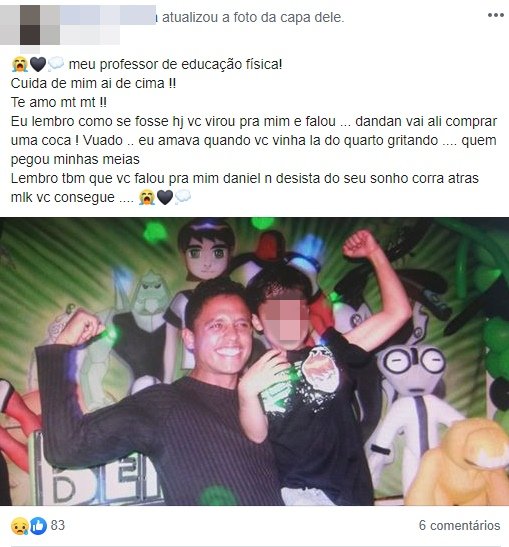The image size is (509, 547).
Task: Click the 'Te amo mt mt' line
Action: pyautogui.click(x=59, y=102)
